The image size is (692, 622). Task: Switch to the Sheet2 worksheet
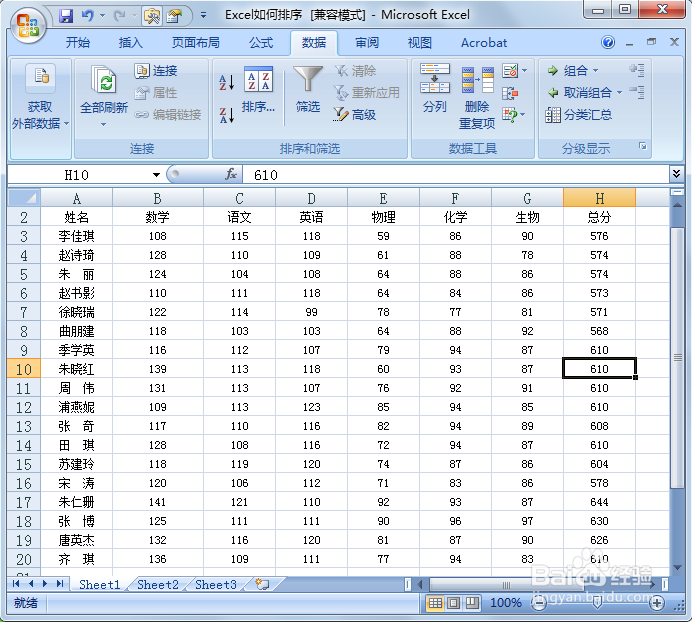pyautogui.click(x=158, y=584)
